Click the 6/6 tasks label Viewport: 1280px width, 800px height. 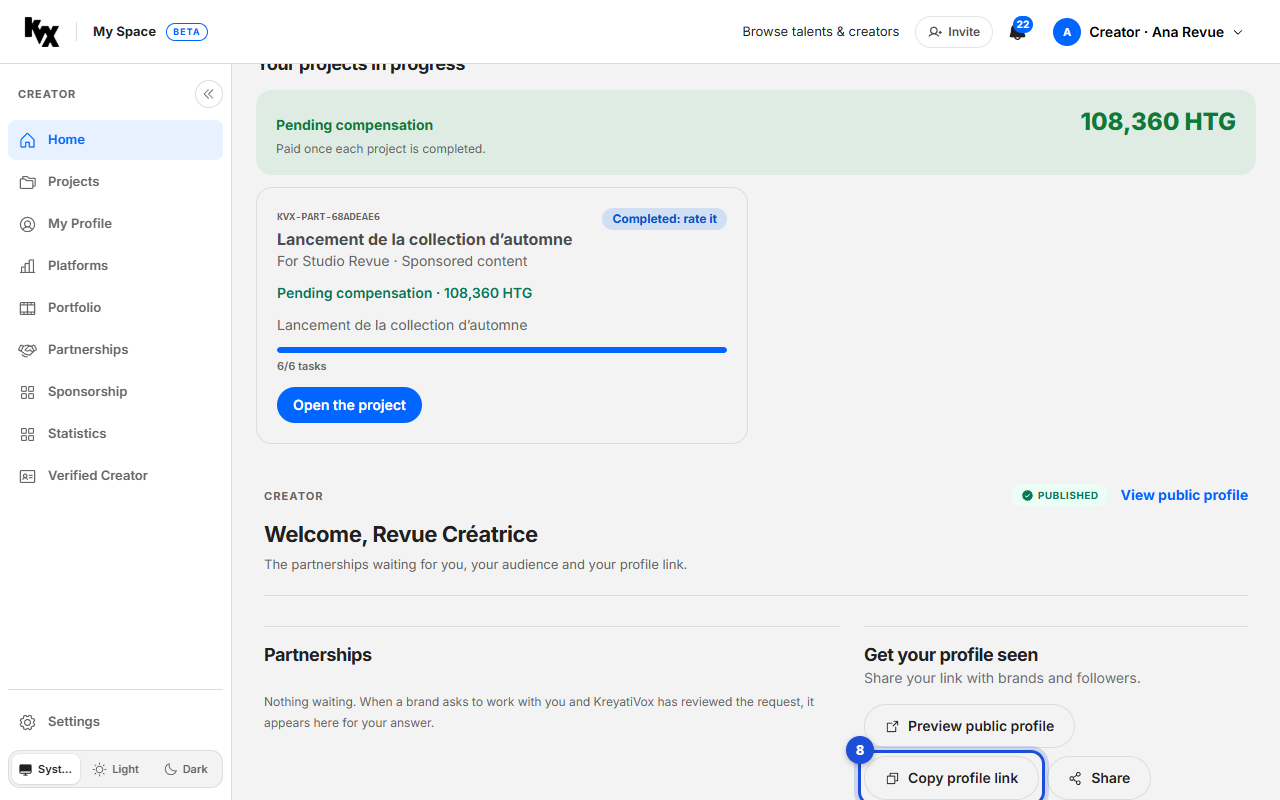click(x=302, y=366)
